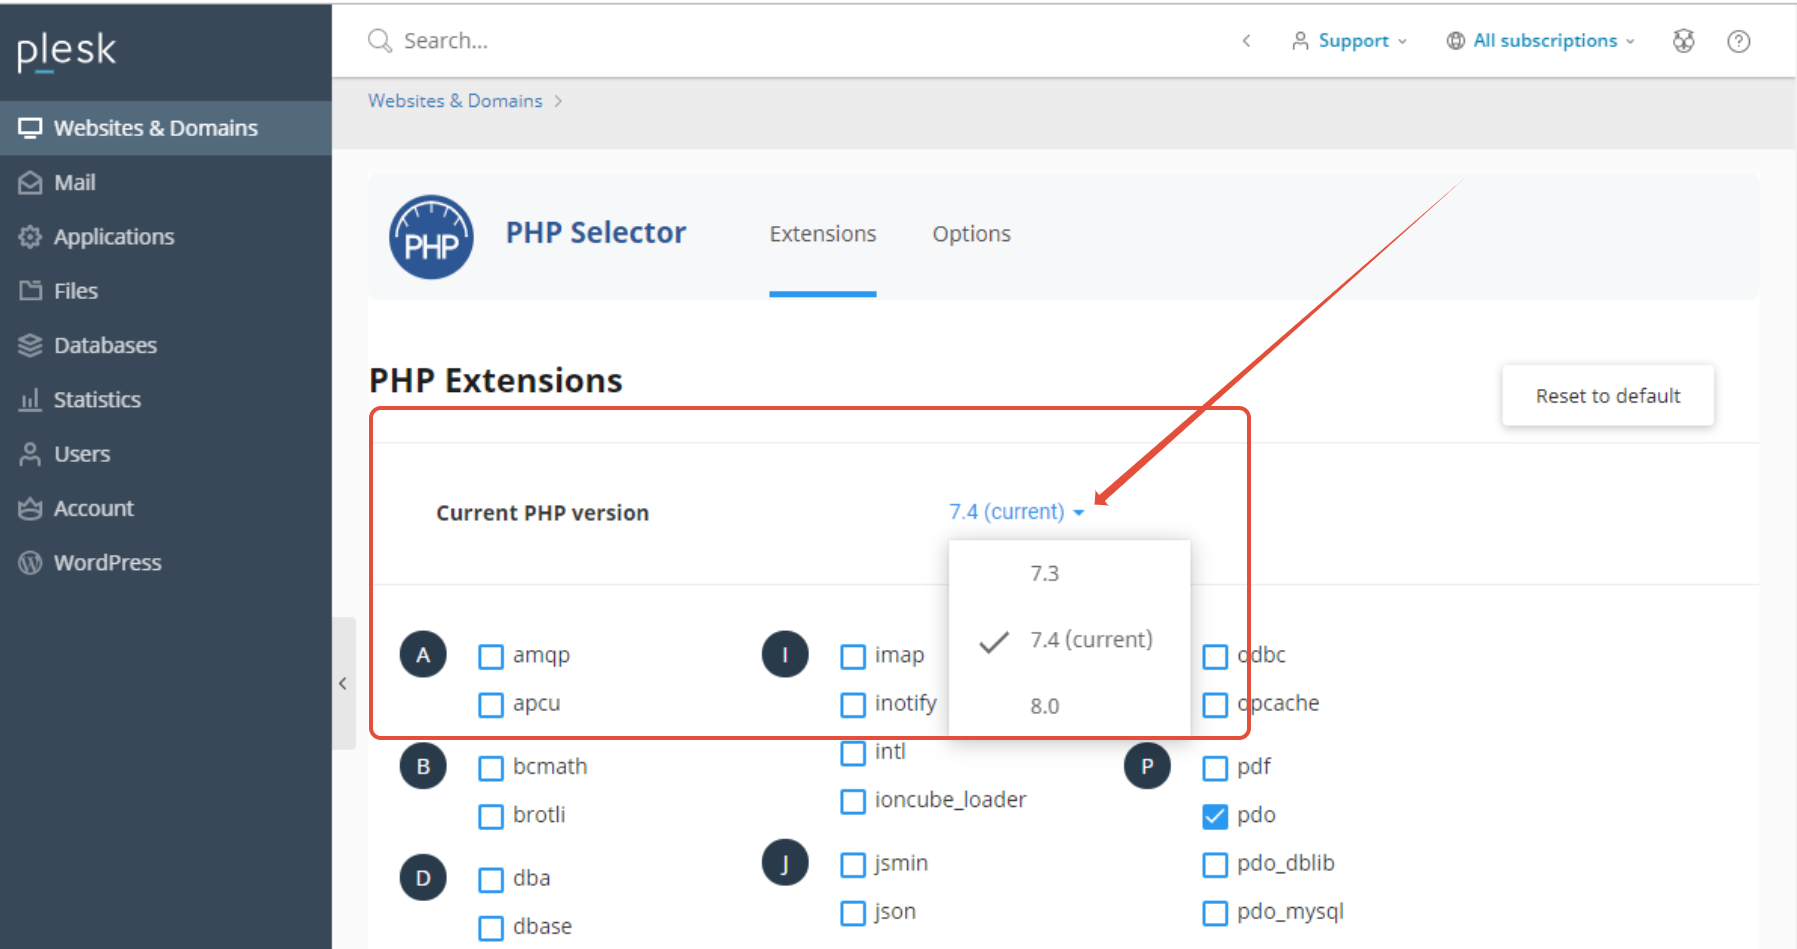Image resolution: width=1797 pixels, height=949 pixels.
Task: Enable the opcache extension checkbox
Action: 1215,705
